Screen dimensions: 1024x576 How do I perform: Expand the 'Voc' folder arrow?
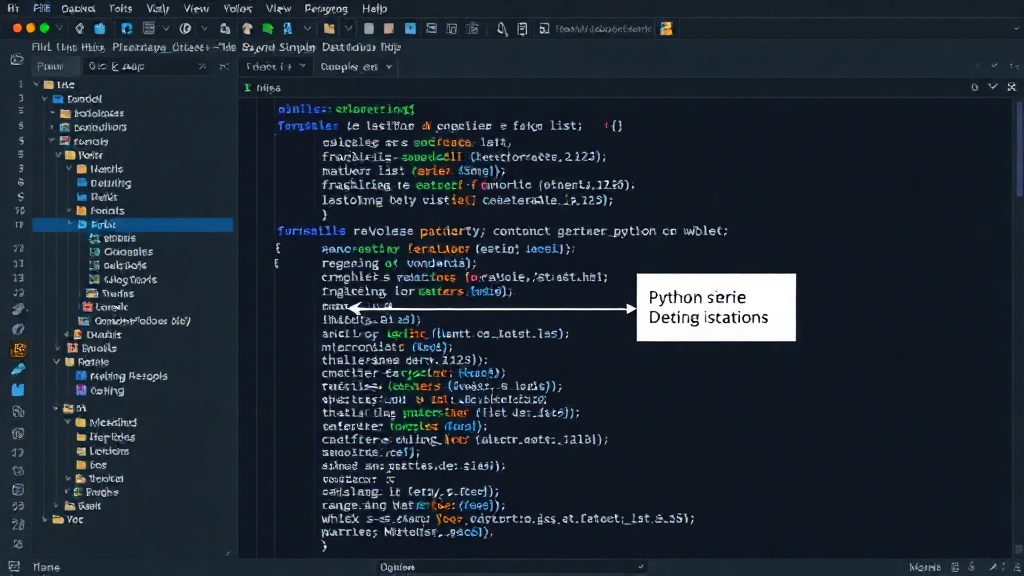(x=45, y=520)
